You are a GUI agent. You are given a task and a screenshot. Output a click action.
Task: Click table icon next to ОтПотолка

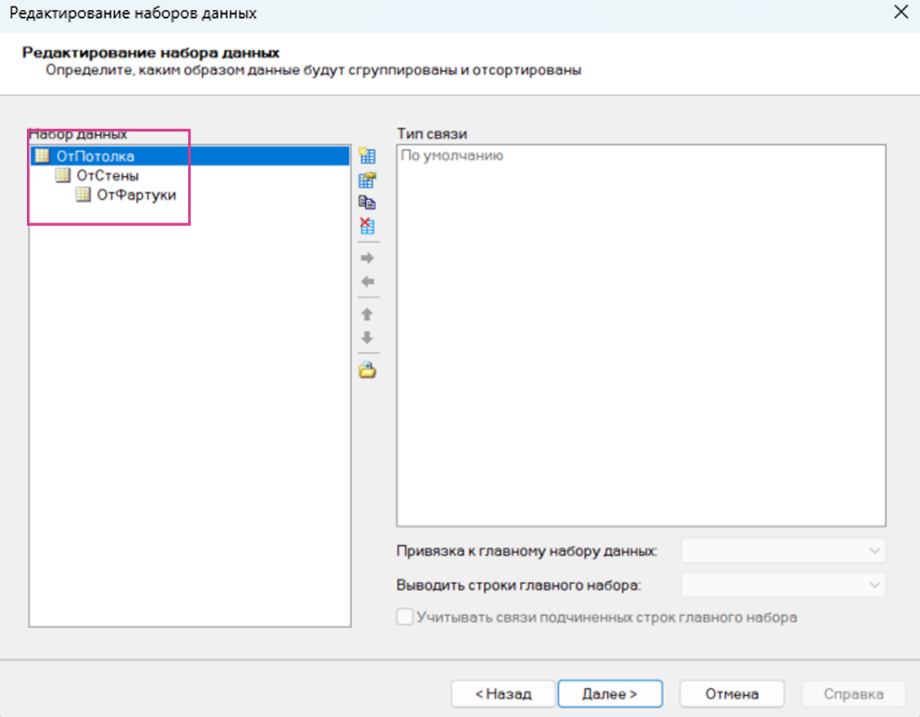[42, 155]
